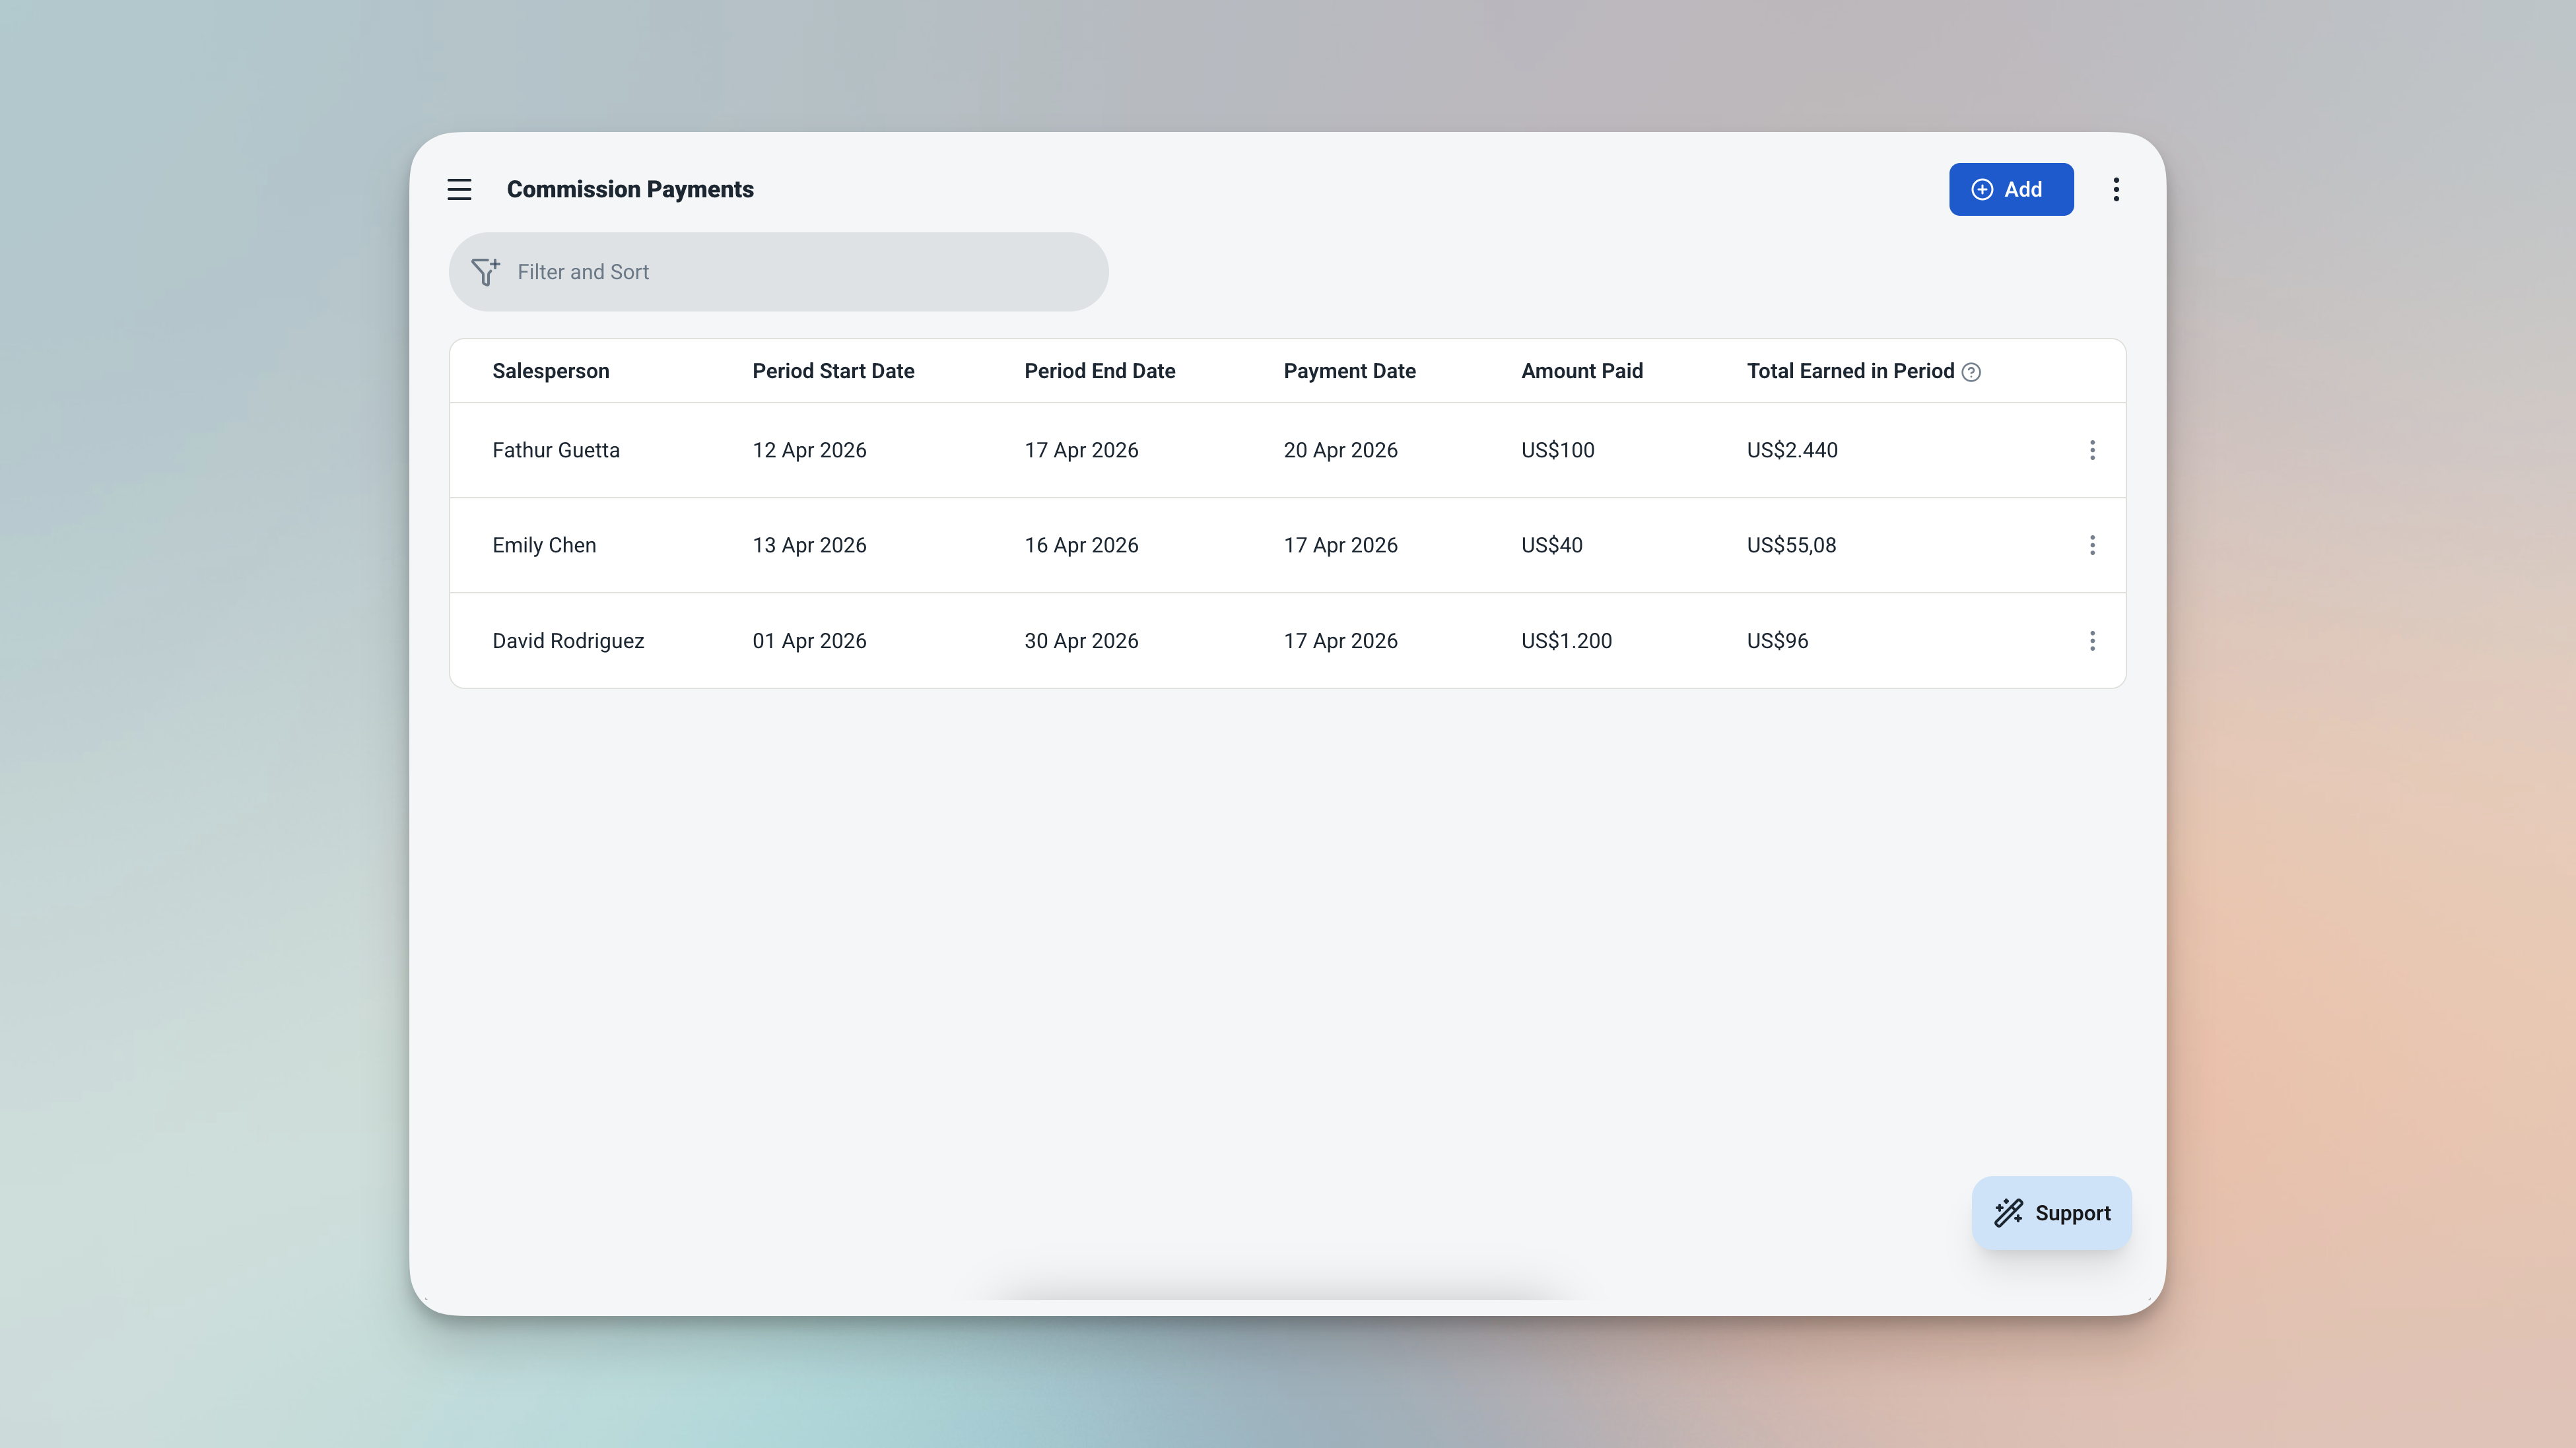The image size is (2576, 1448).
Task: Sort by Payment Date column header
Action: 1349,371
